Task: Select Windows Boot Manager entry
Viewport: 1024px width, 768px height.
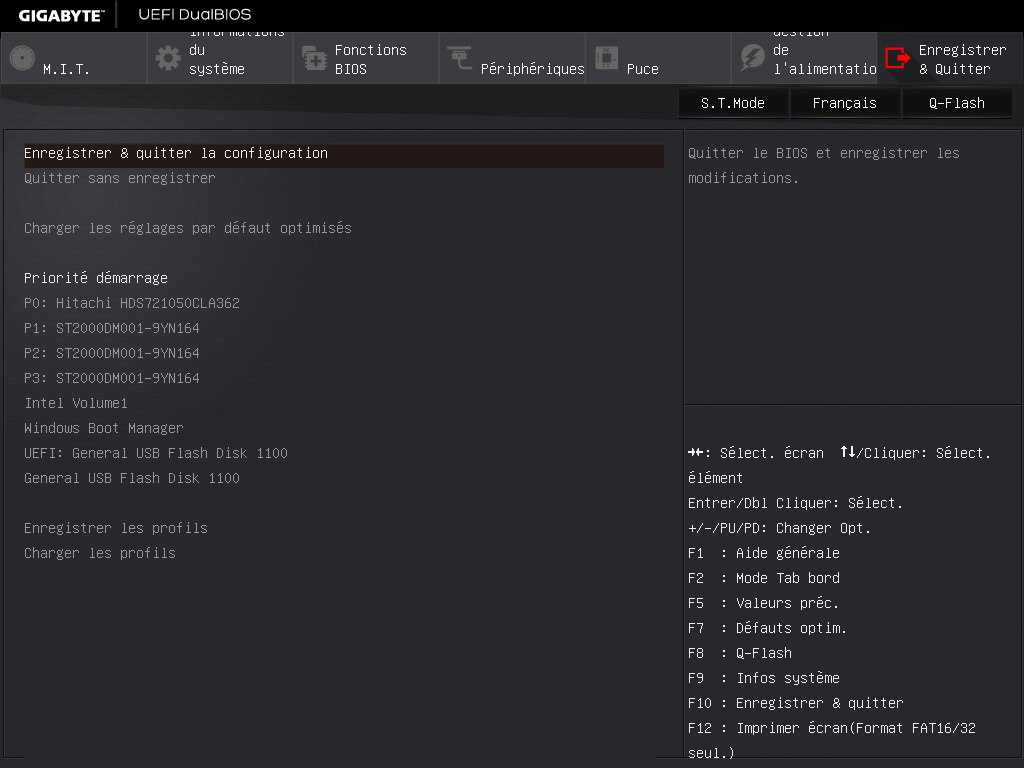Action: click(104, 428)
